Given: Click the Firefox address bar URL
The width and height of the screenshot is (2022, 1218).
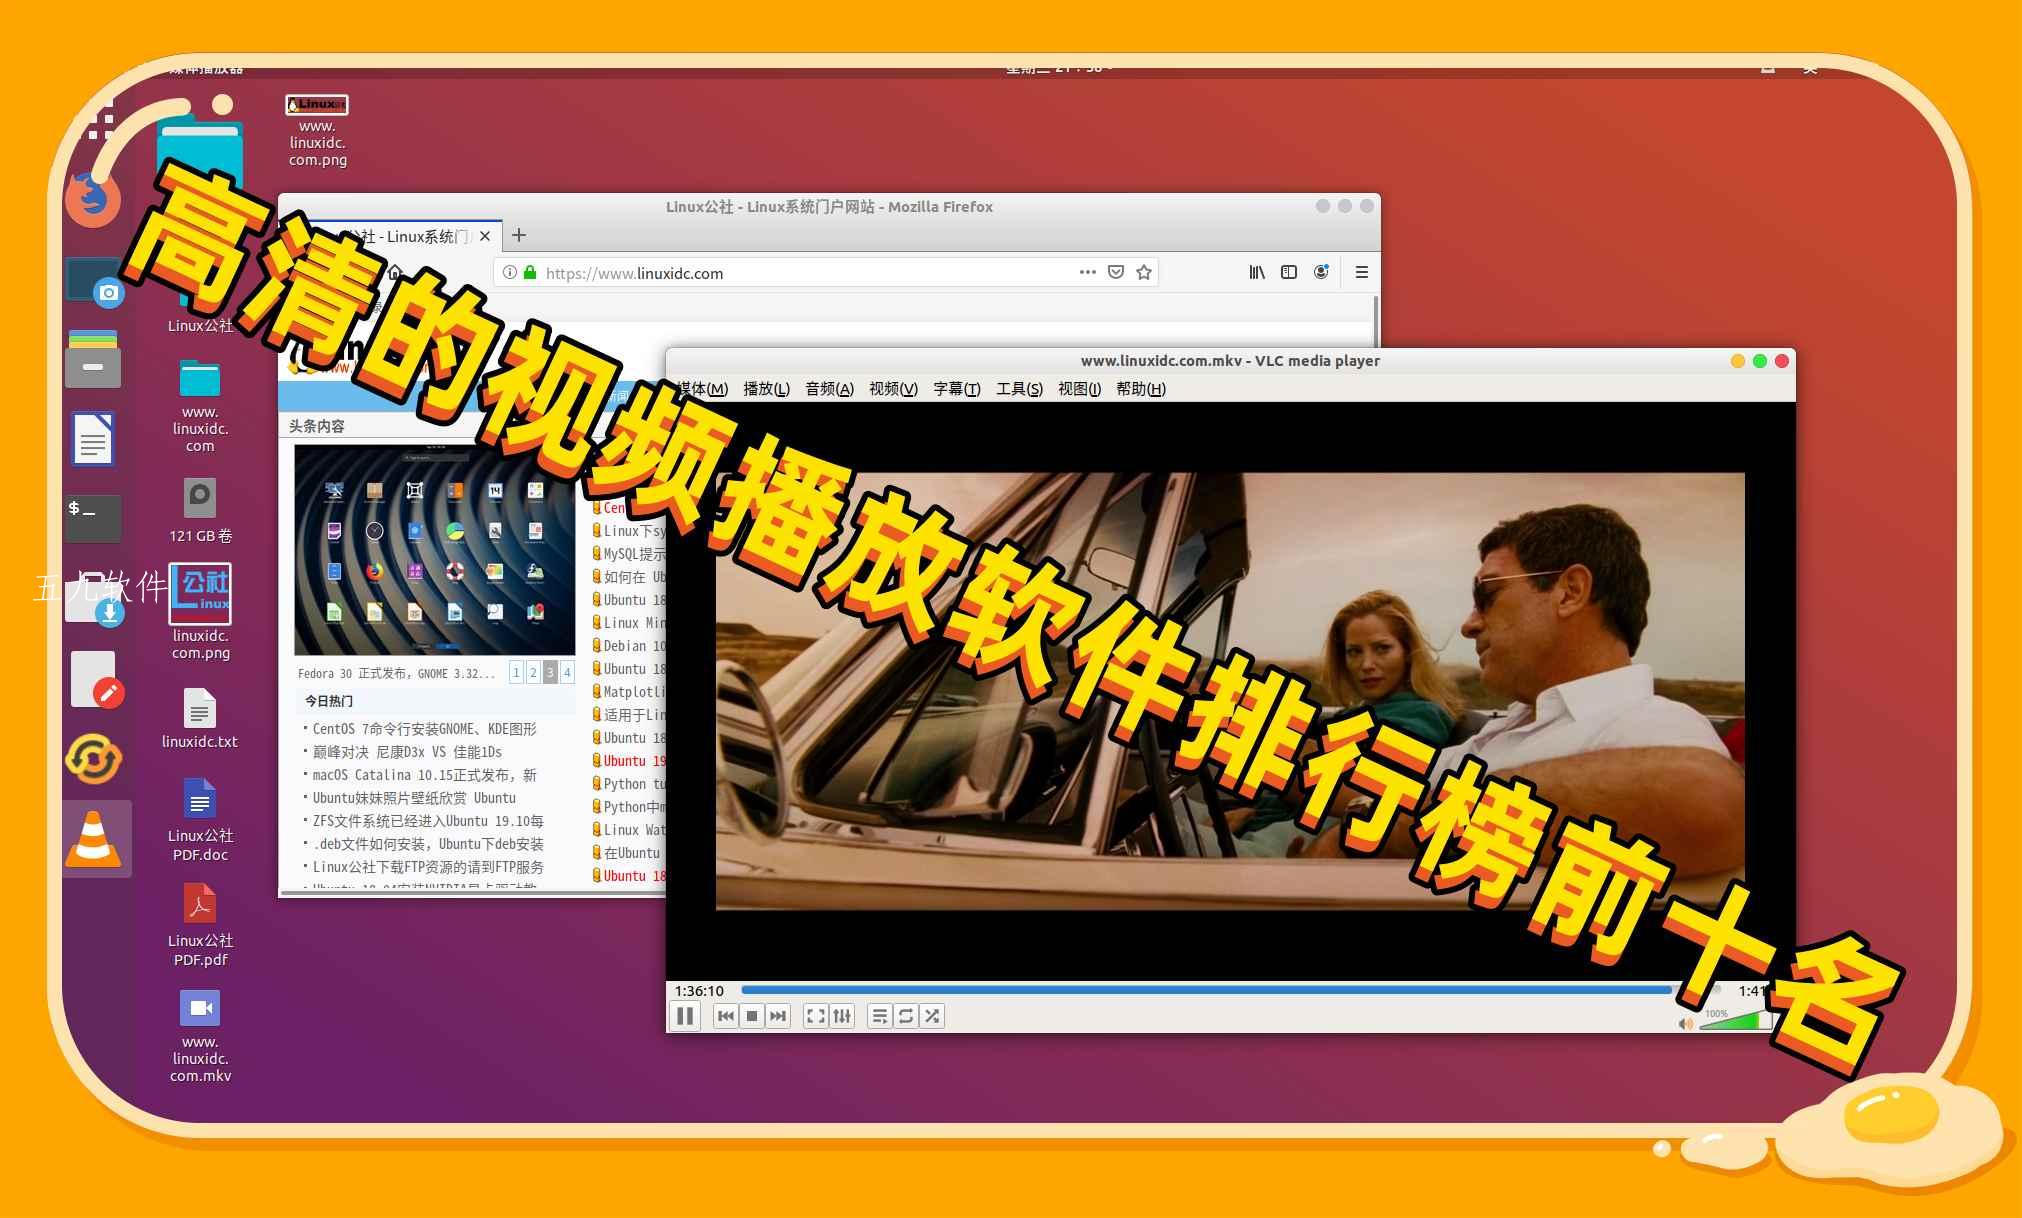Looking at the screenshot, I should pos(634,273).
